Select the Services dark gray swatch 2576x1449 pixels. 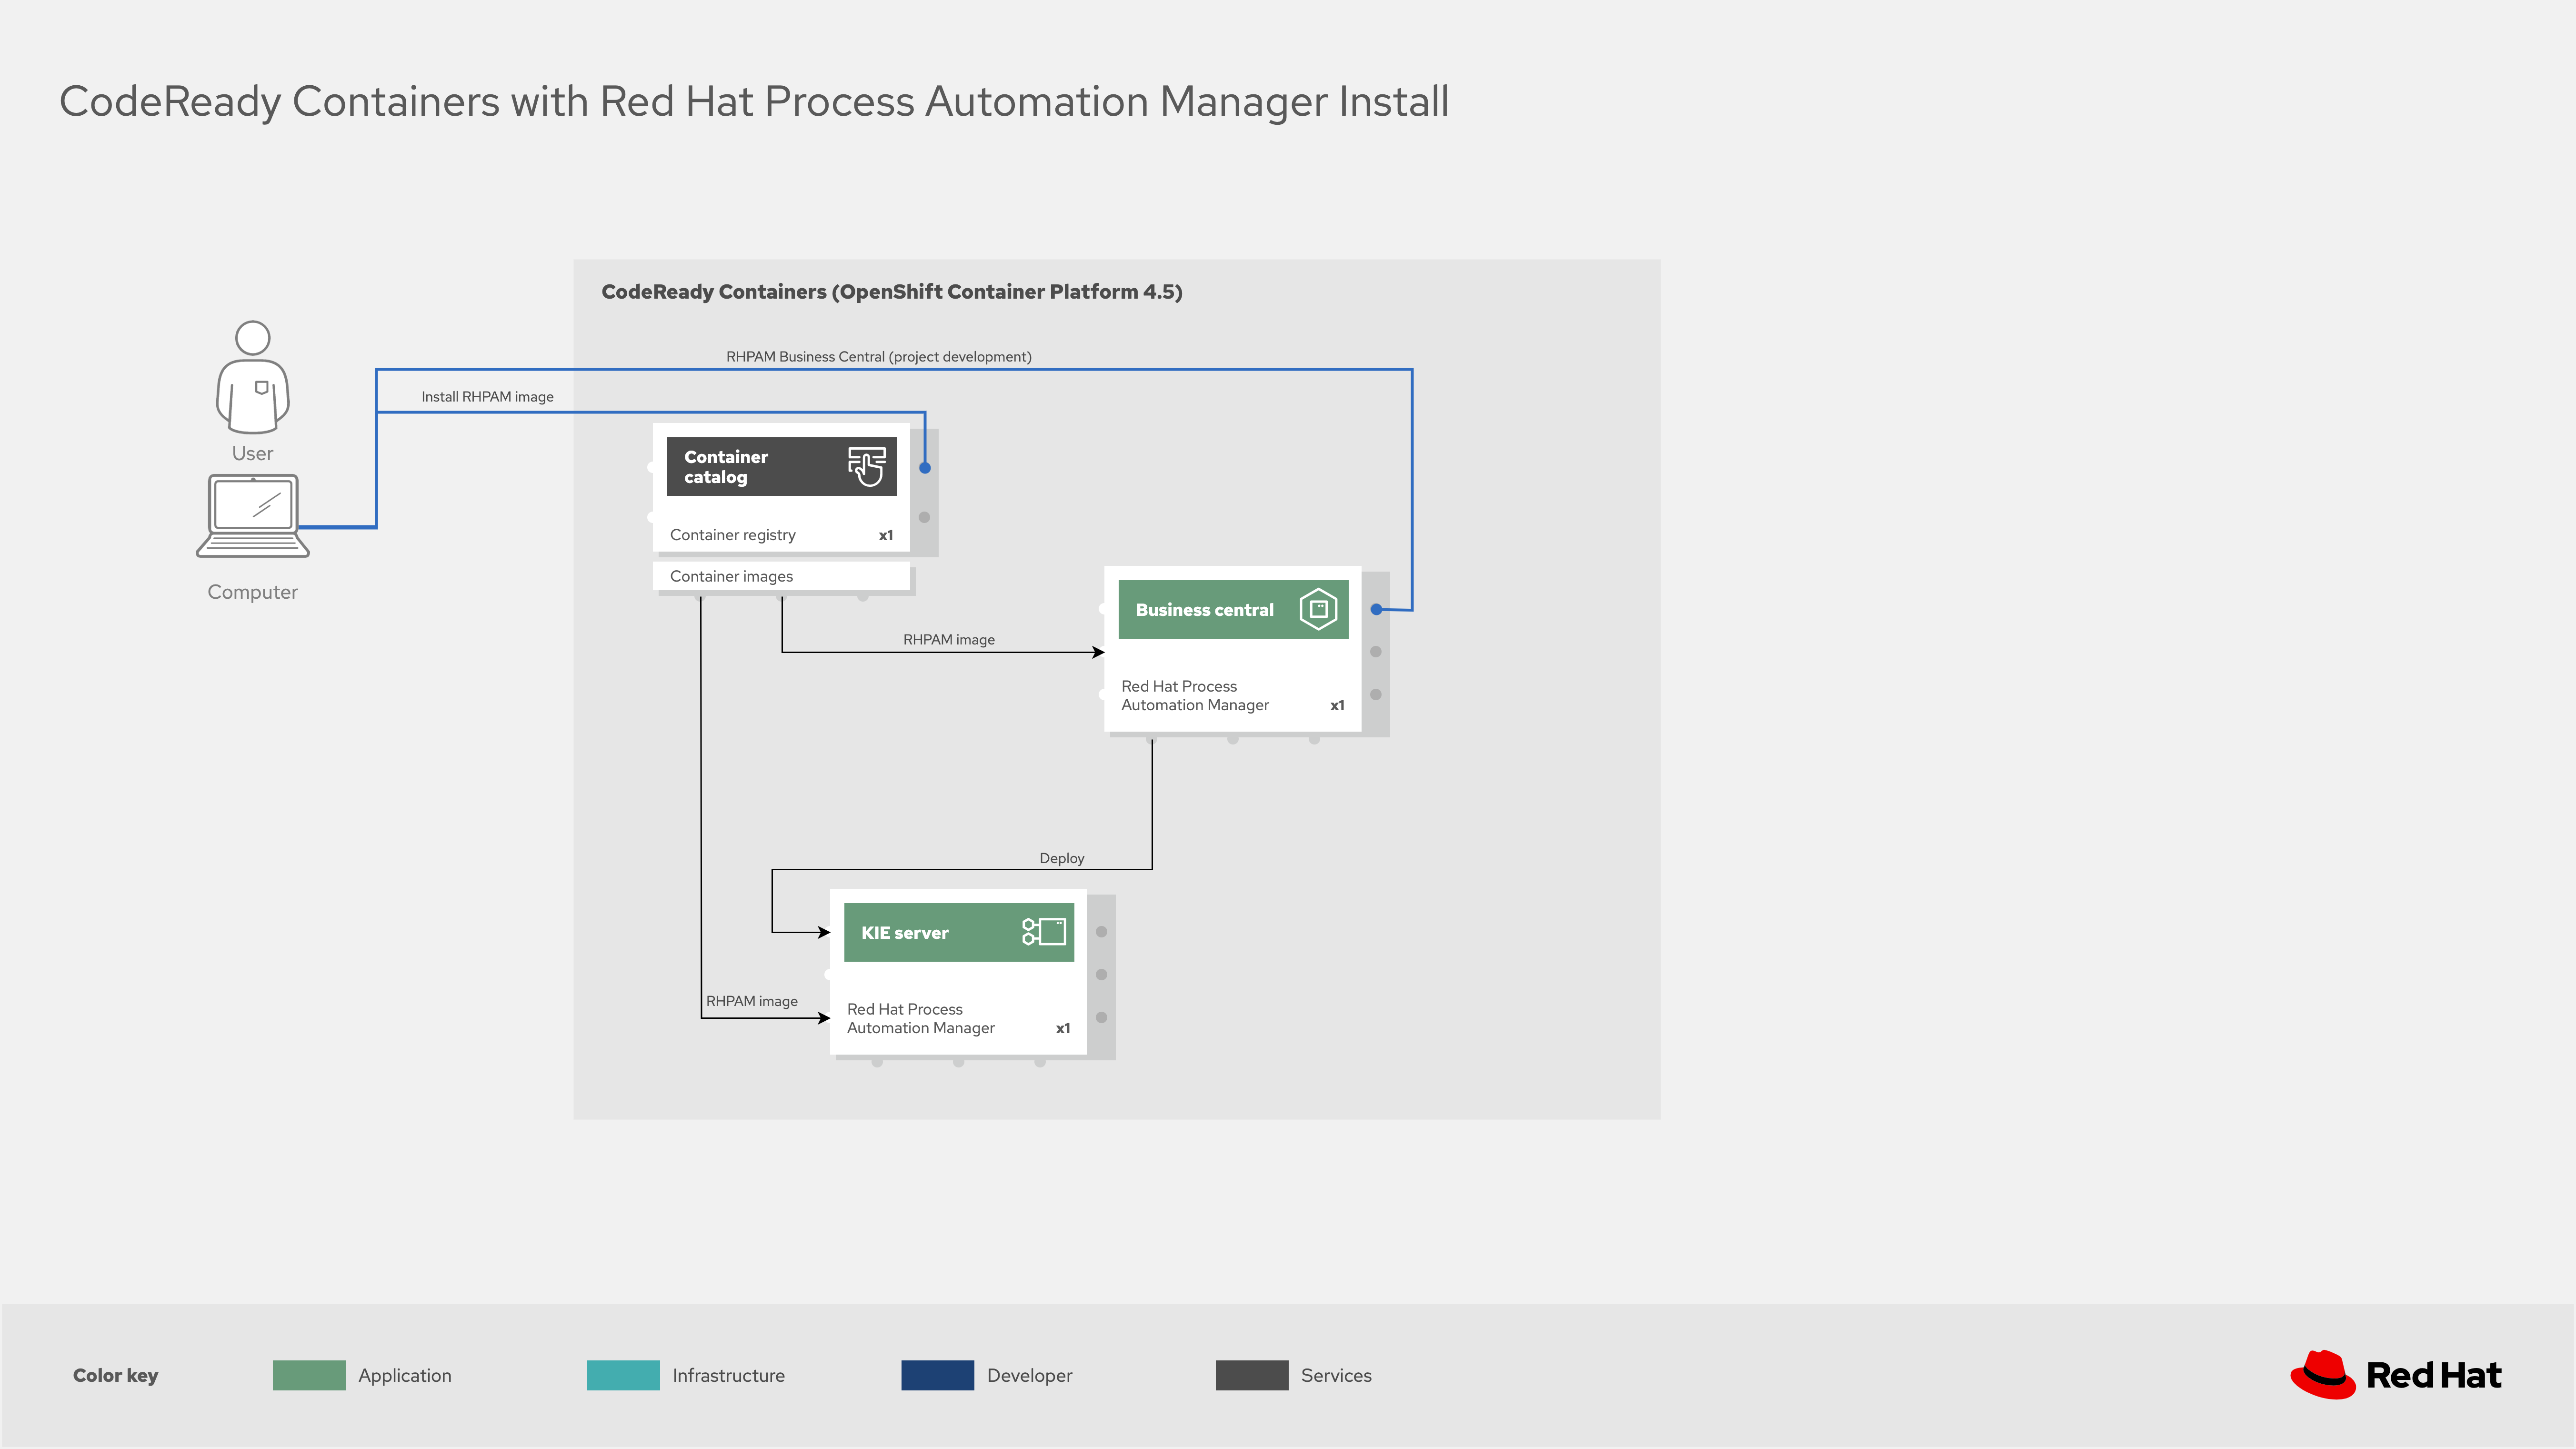coord(1251,1375)
